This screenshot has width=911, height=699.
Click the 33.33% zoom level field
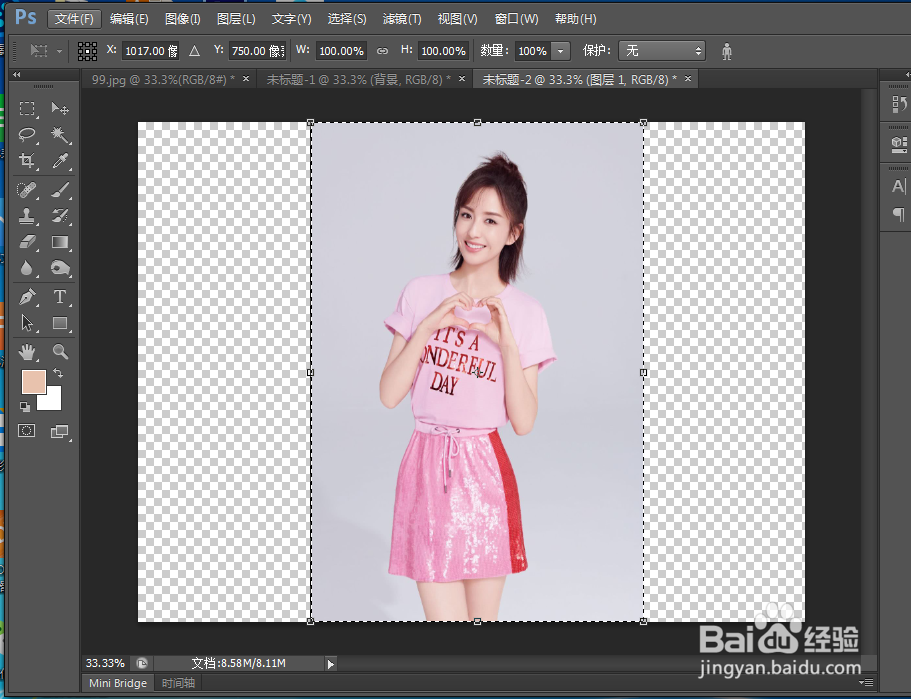click(105, 664)
